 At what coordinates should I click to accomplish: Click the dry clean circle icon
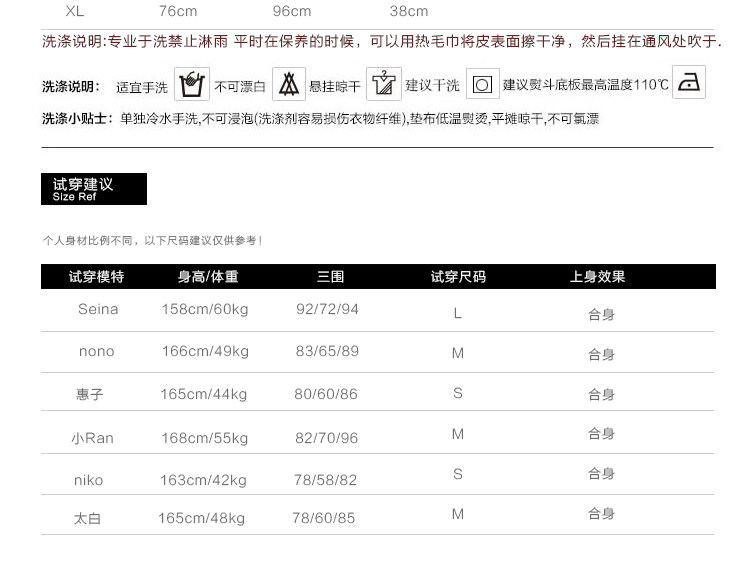[x=483, y=84]
